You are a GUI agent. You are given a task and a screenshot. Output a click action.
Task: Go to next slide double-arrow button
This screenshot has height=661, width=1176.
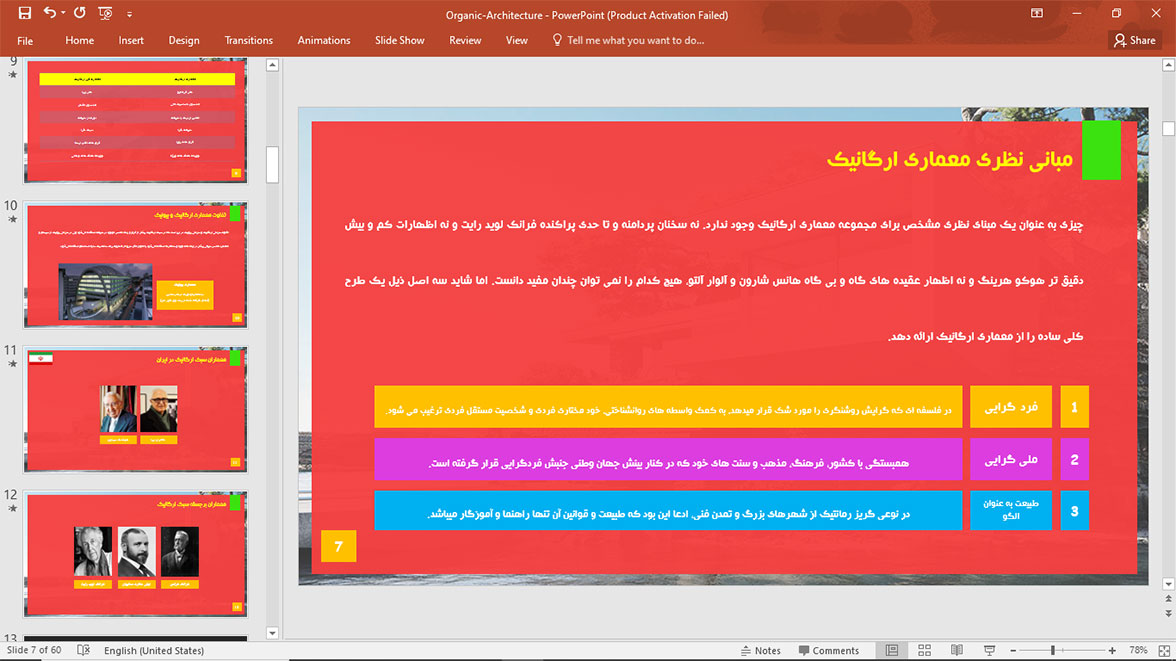[1168, 613]
